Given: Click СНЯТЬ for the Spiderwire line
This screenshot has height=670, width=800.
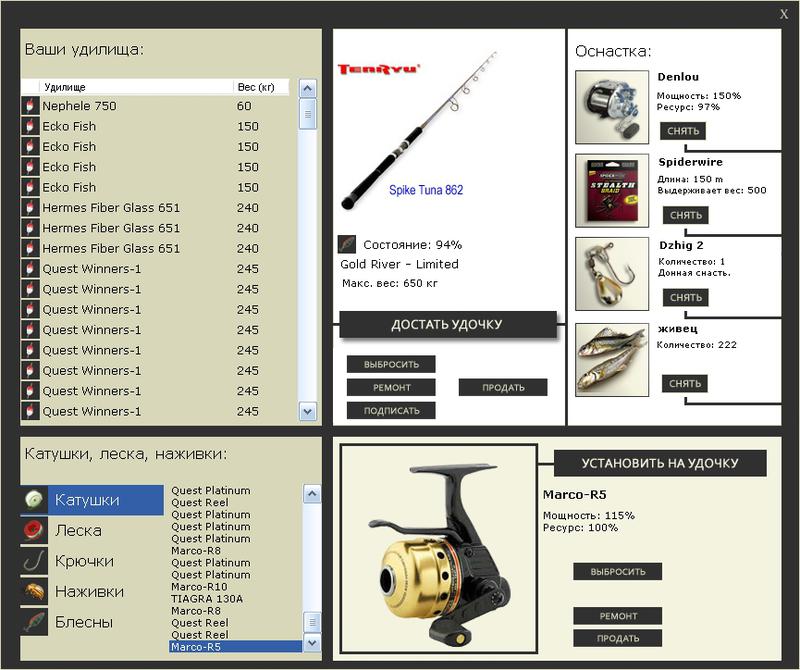Looking at the screenshot, I should 686,215.
